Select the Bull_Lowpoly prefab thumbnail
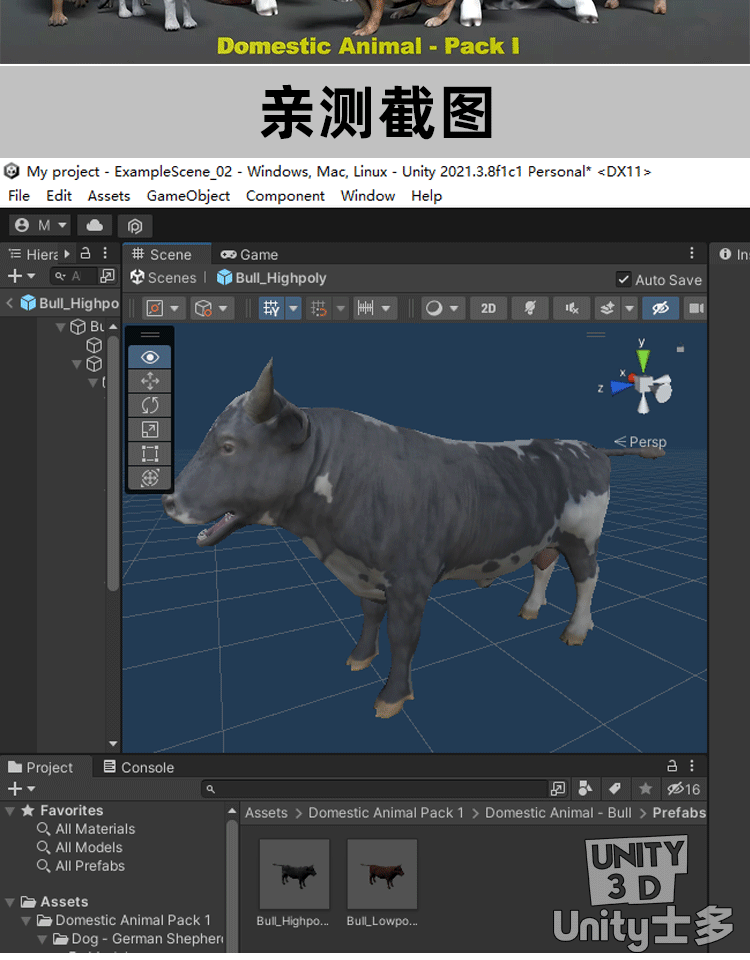Screen dimensions: 750x960 (x=382, y=875)
